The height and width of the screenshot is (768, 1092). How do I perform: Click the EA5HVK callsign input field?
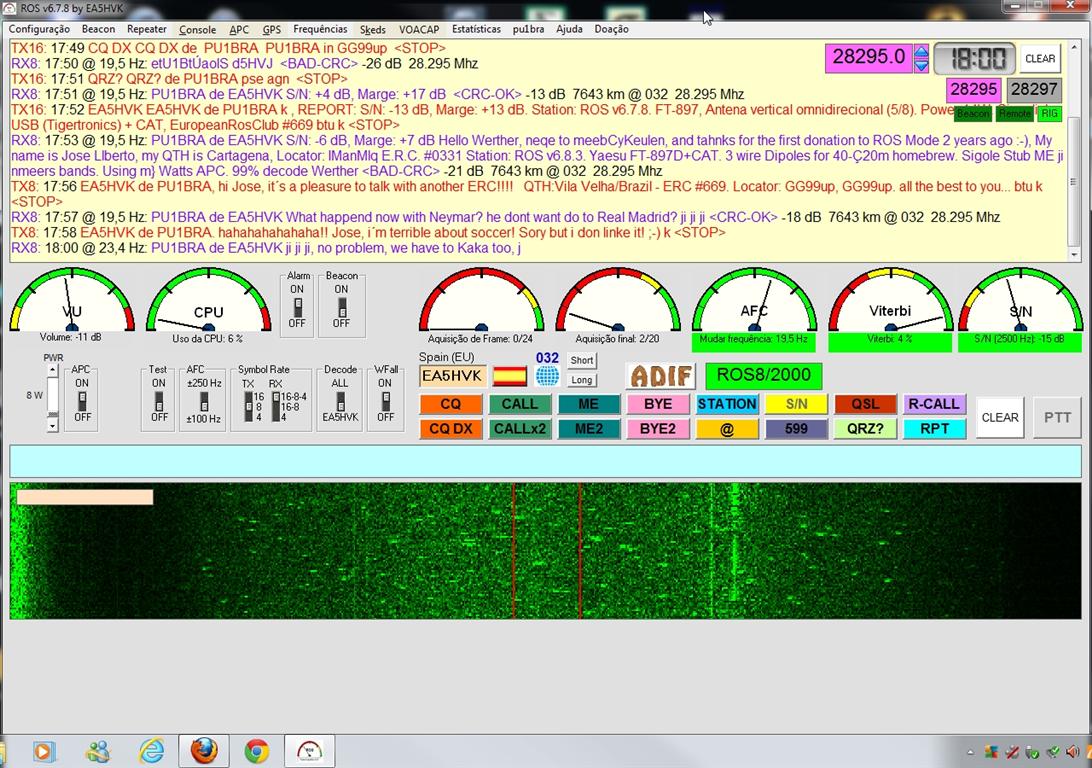tap(453, 376)
